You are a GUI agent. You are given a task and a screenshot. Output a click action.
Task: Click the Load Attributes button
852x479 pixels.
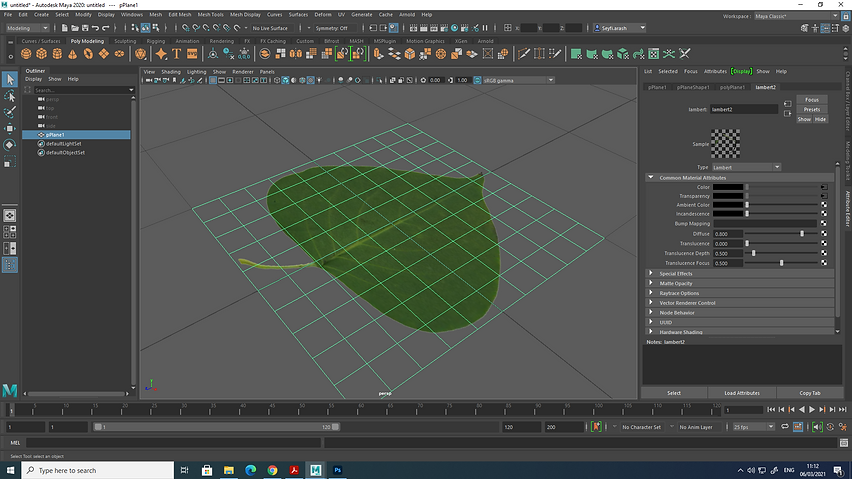pyautogui.click(x=742, y=393)
